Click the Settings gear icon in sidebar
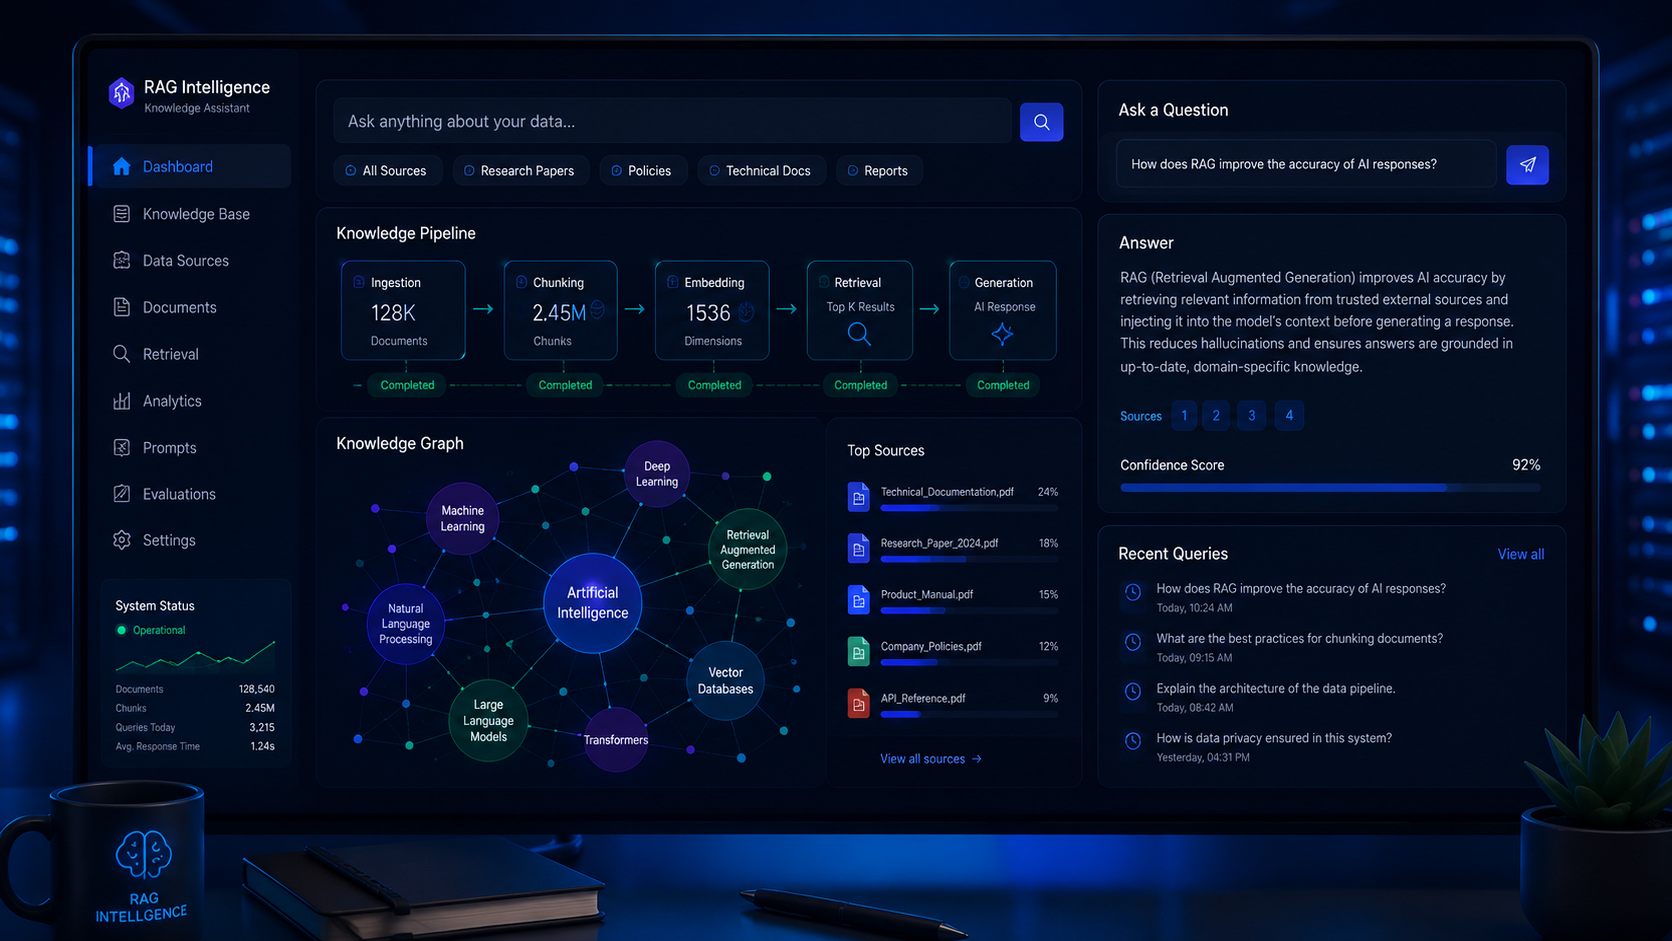The image size is (1672, 941). (x=122, y=540)
